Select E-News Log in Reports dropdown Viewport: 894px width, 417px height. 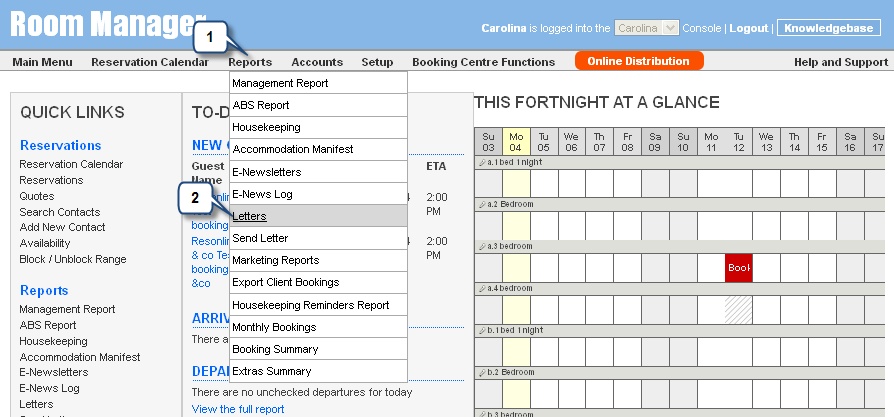click(x=318, y=194)
